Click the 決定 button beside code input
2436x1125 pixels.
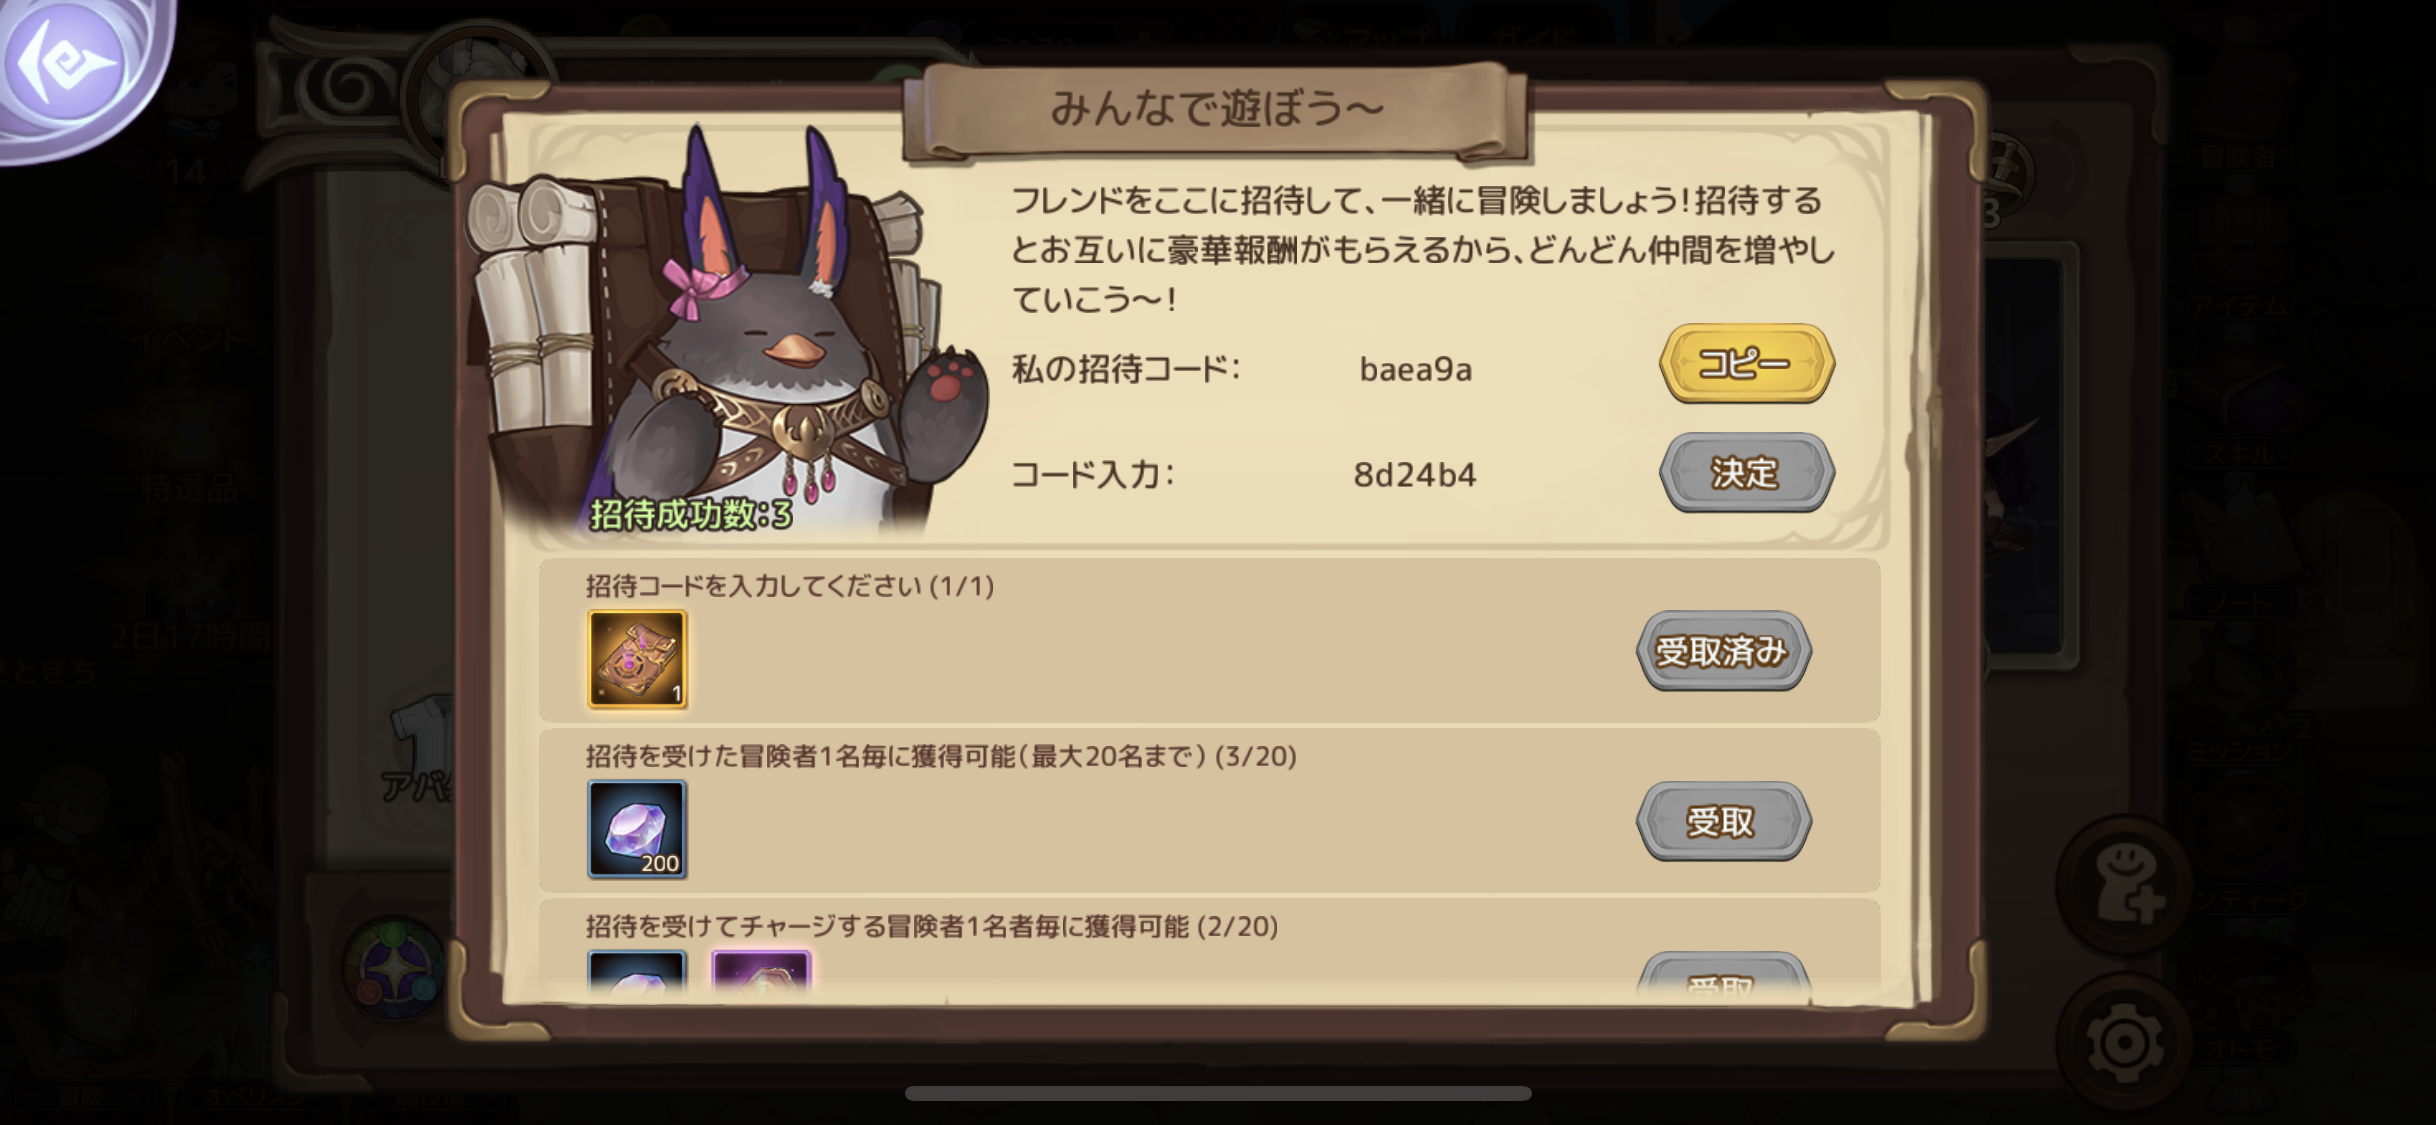tap(1746, 472)
